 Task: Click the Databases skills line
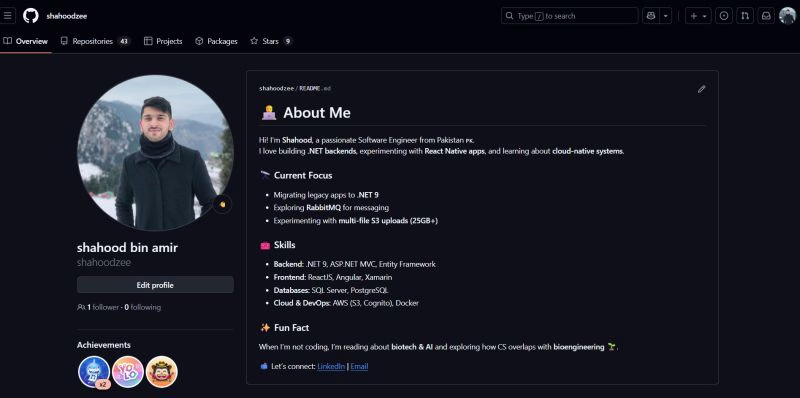(331, 290)
